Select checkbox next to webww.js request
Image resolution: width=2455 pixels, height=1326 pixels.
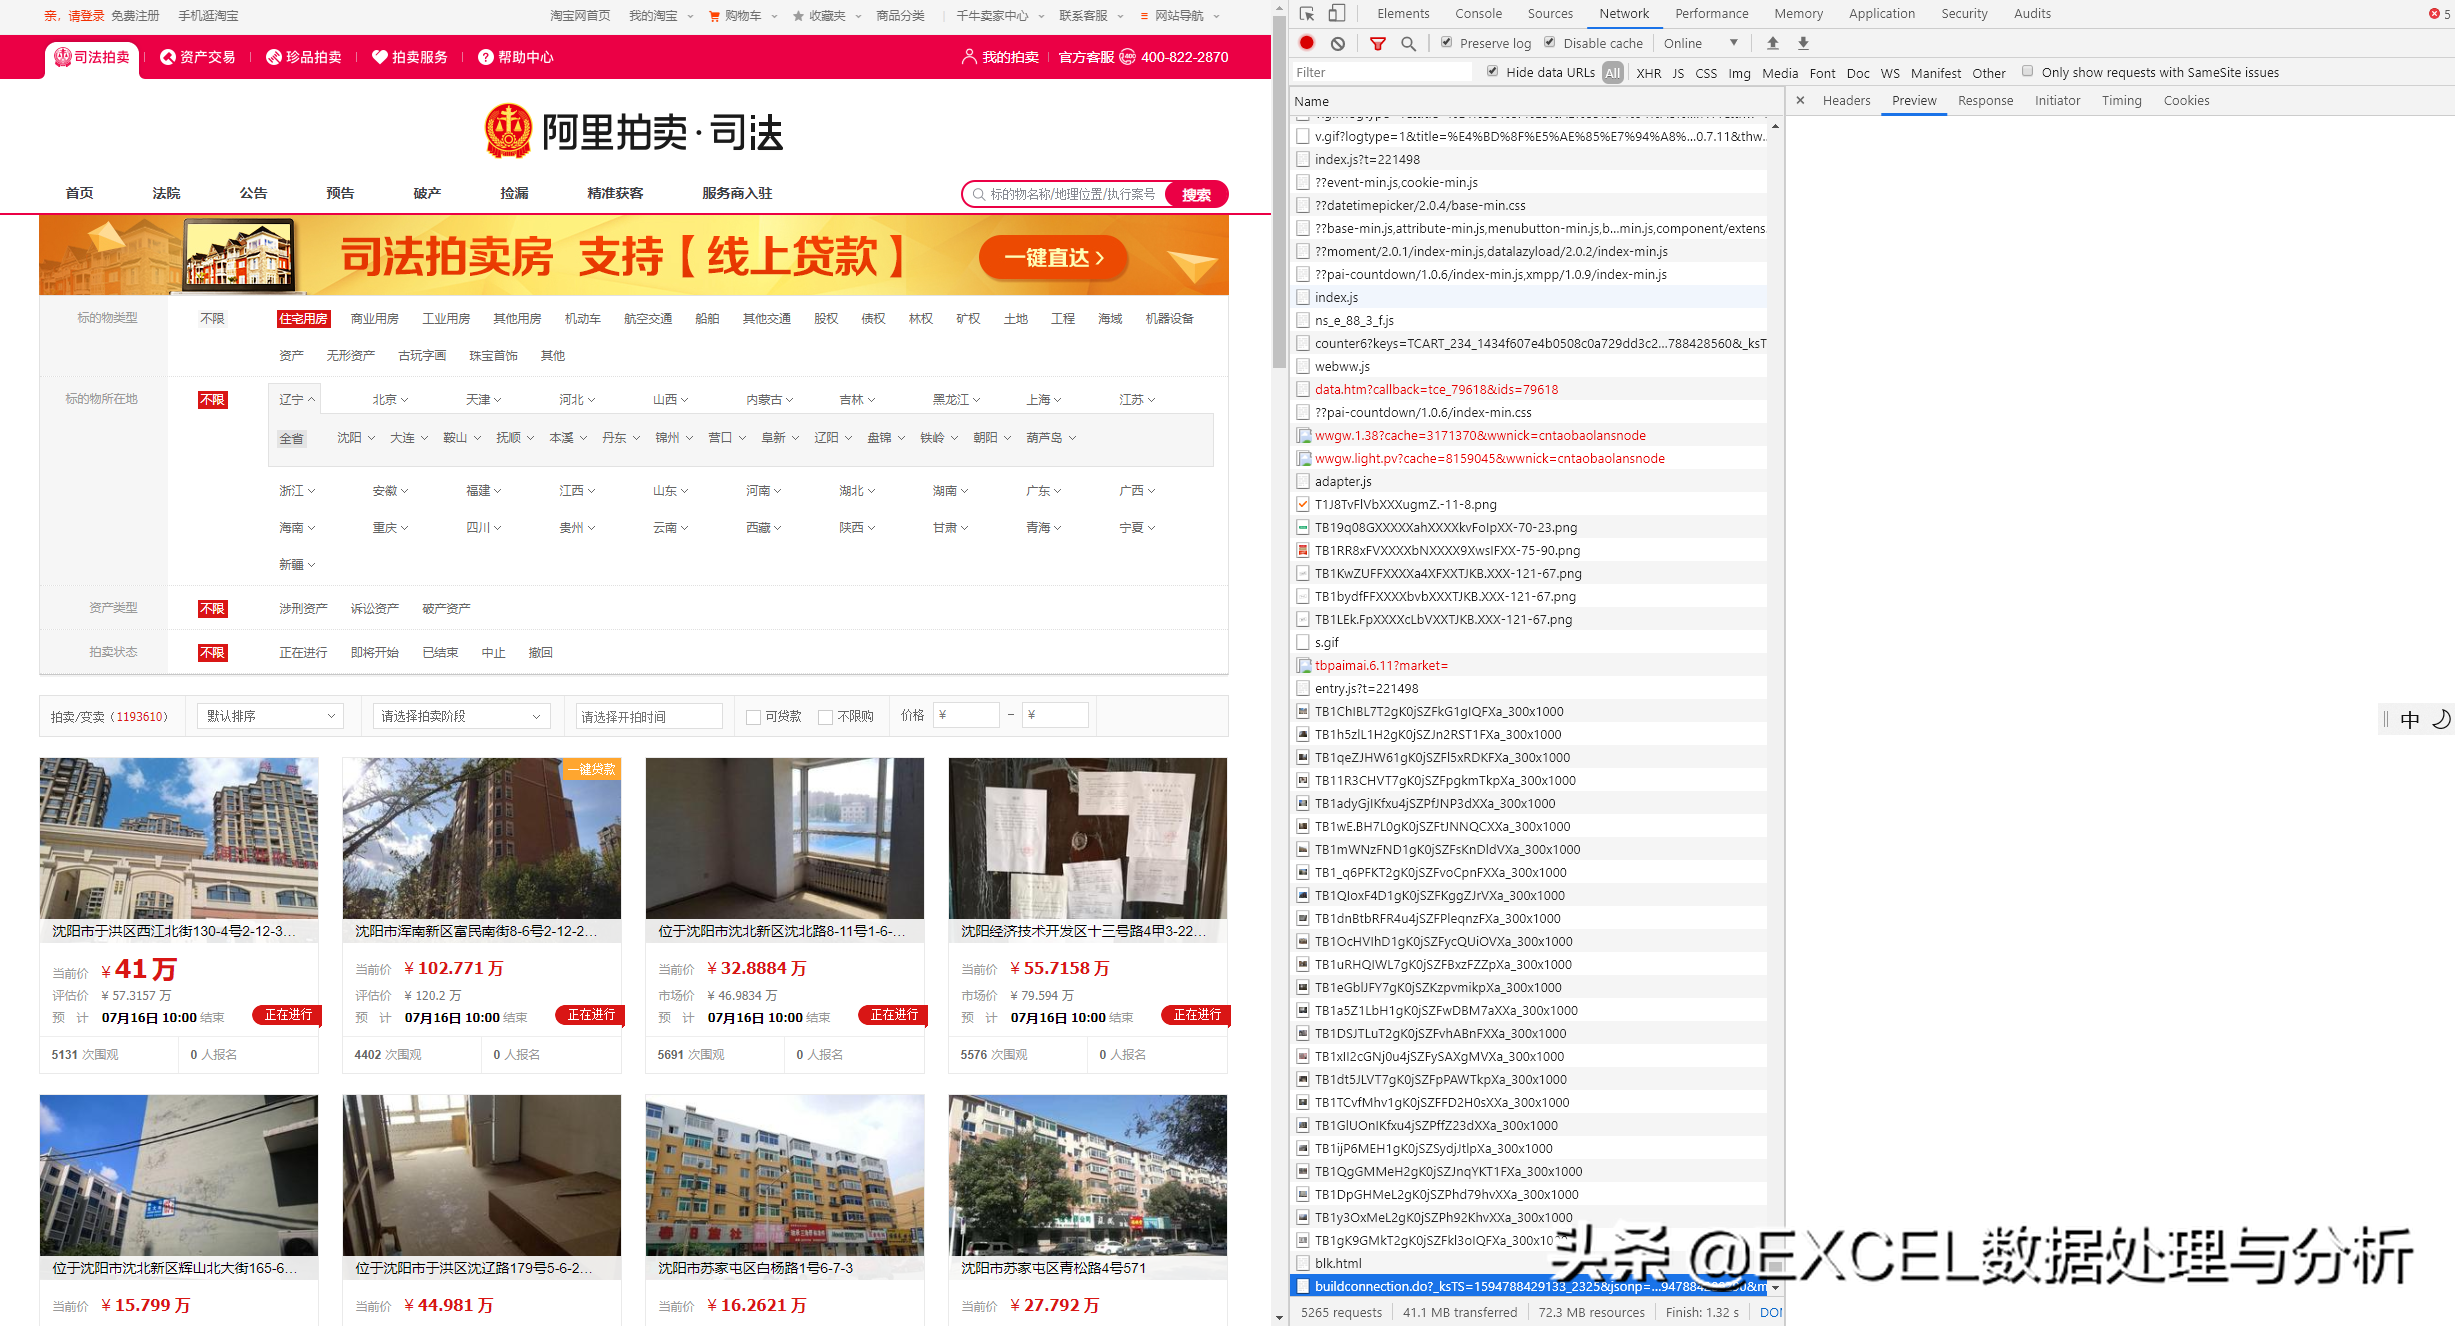tap(1303, 366)
